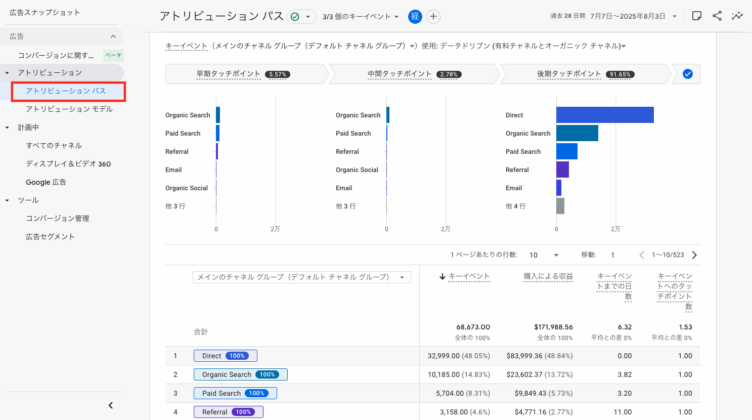
Task: Collapse the left navigation sidebar
Action: pos(110,405)
